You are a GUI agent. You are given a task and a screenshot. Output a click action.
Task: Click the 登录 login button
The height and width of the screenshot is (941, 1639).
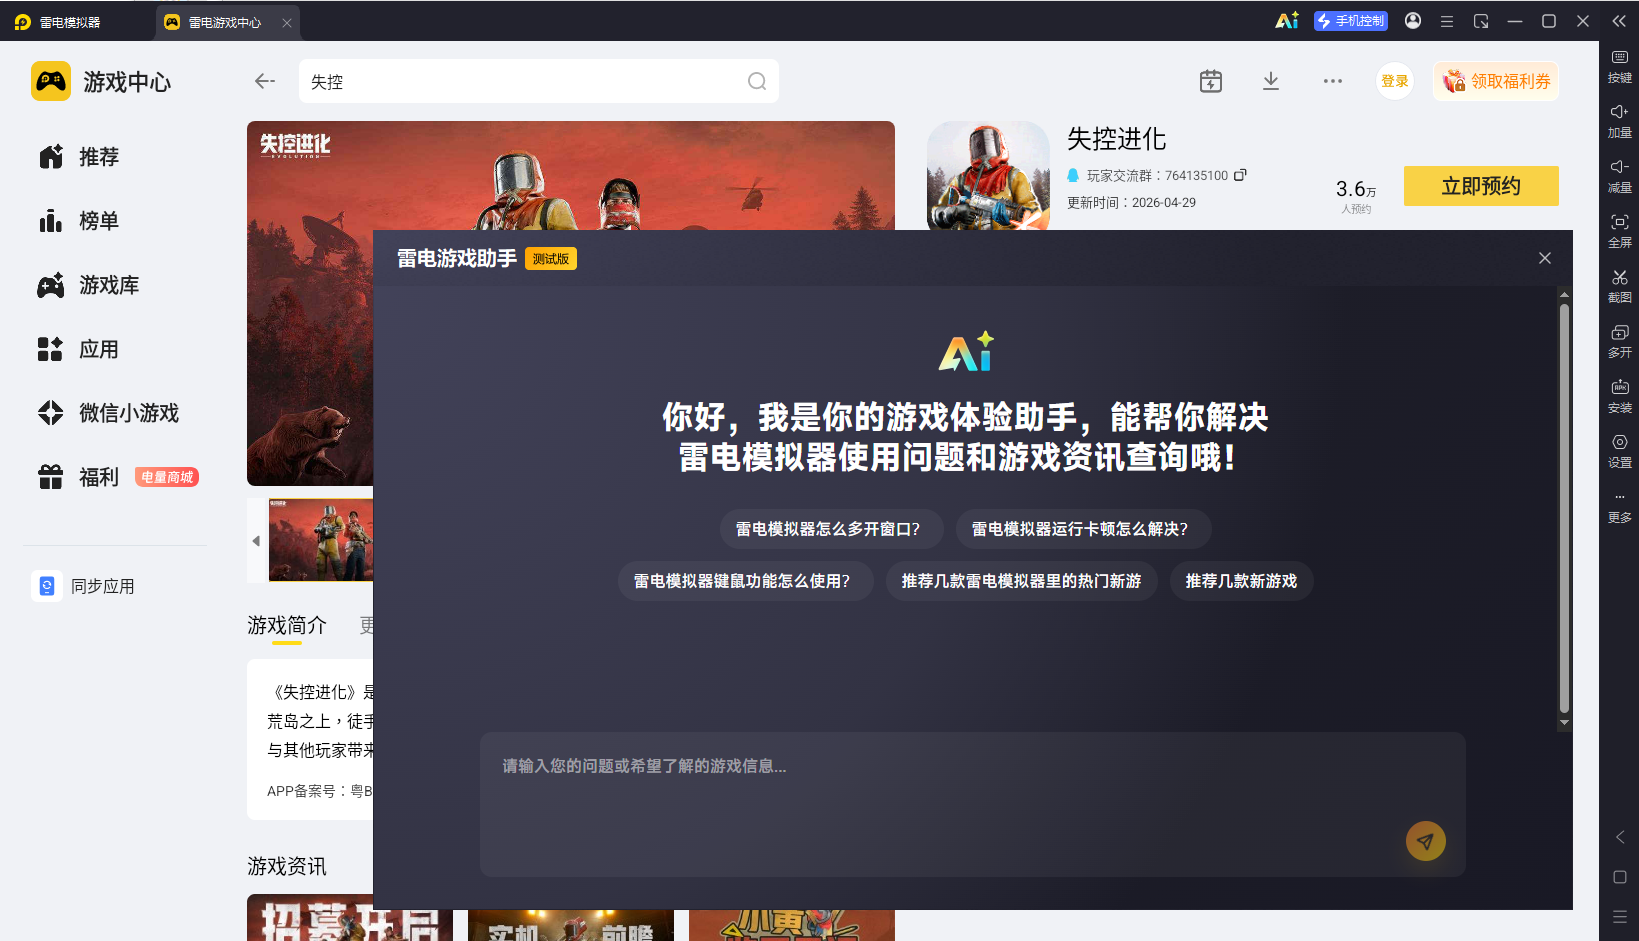[1395, 81]
